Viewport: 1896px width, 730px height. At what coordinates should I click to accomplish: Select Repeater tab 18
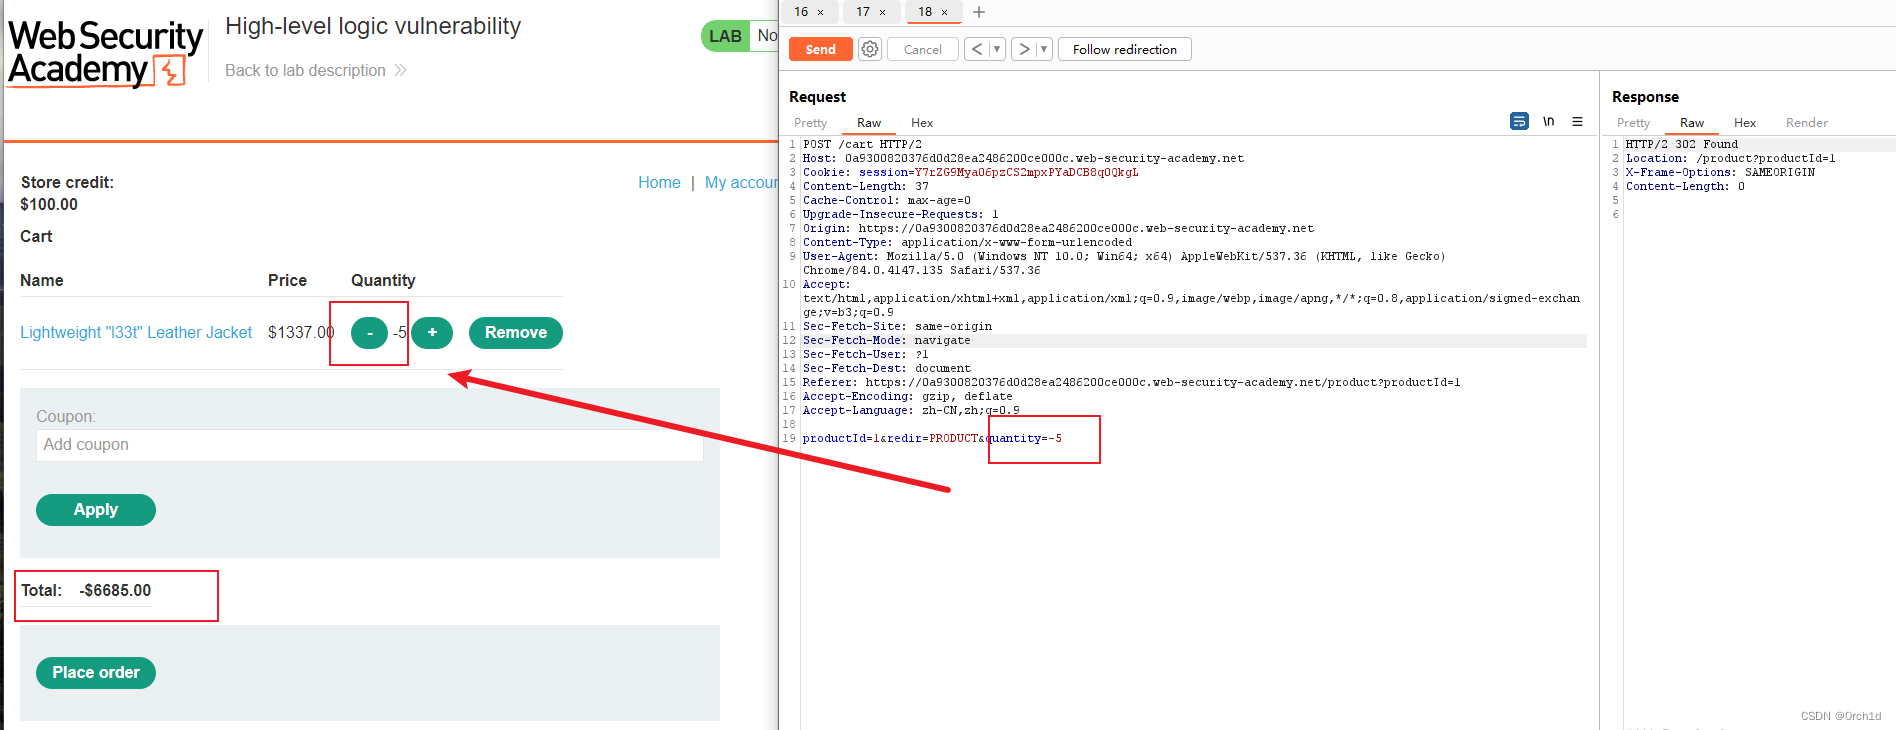(925, 12)
